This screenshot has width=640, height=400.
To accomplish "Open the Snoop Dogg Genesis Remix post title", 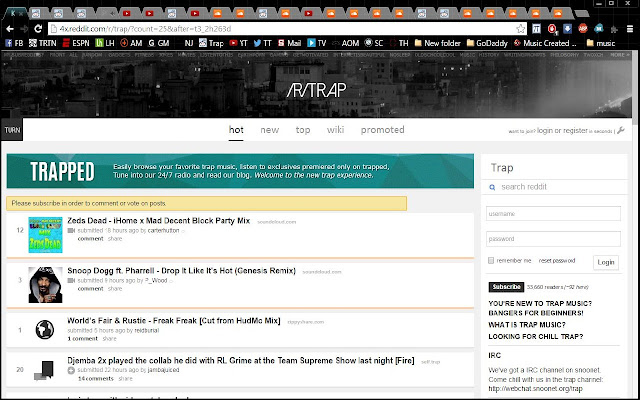I will click(181, 271).
